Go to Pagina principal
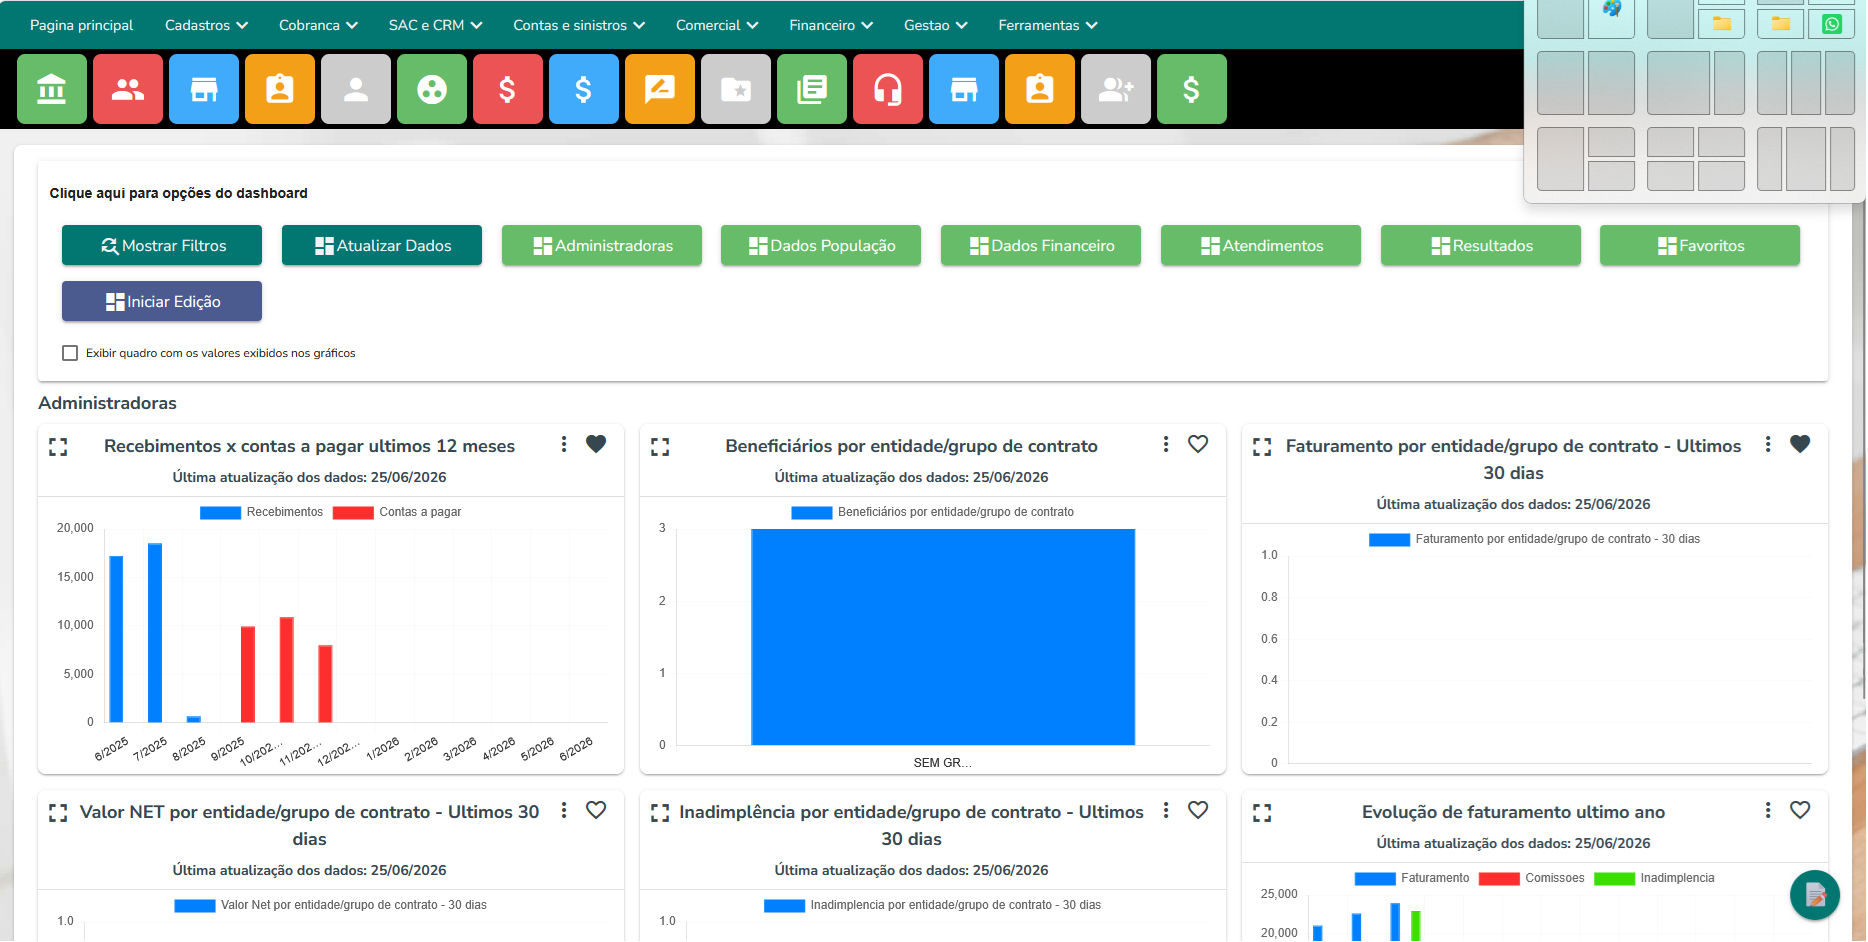1868x942 pixels. point(81,25)
